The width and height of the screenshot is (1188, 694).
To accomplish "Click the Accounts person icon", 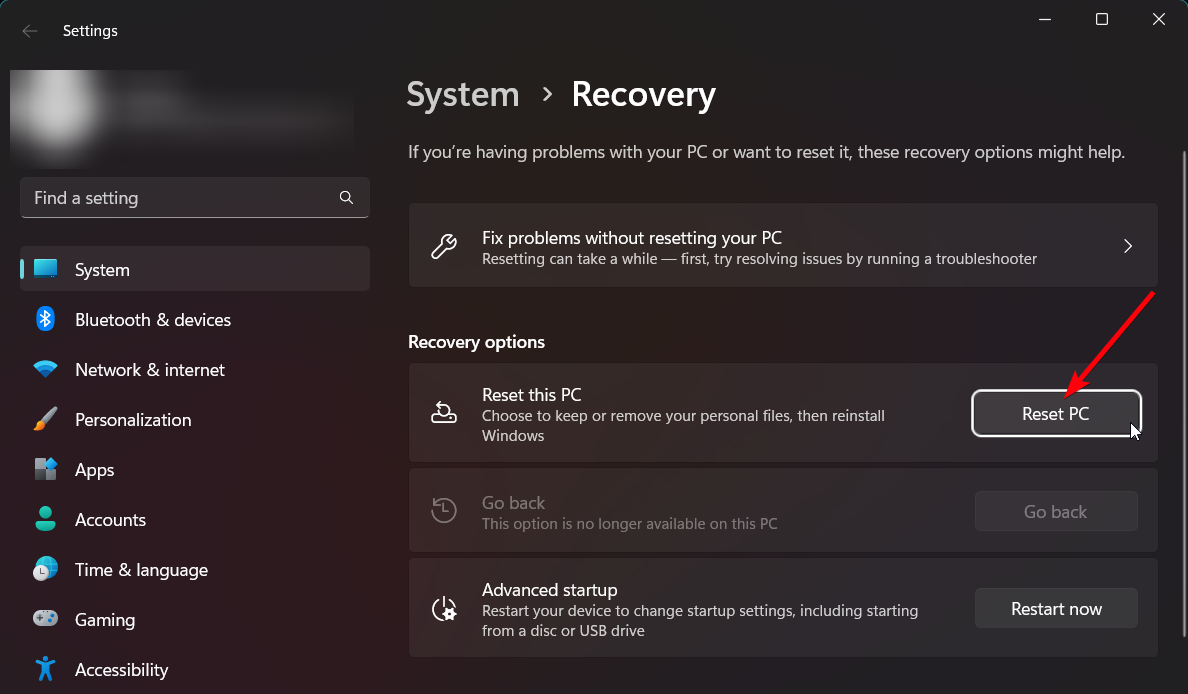I will [45, 519].
